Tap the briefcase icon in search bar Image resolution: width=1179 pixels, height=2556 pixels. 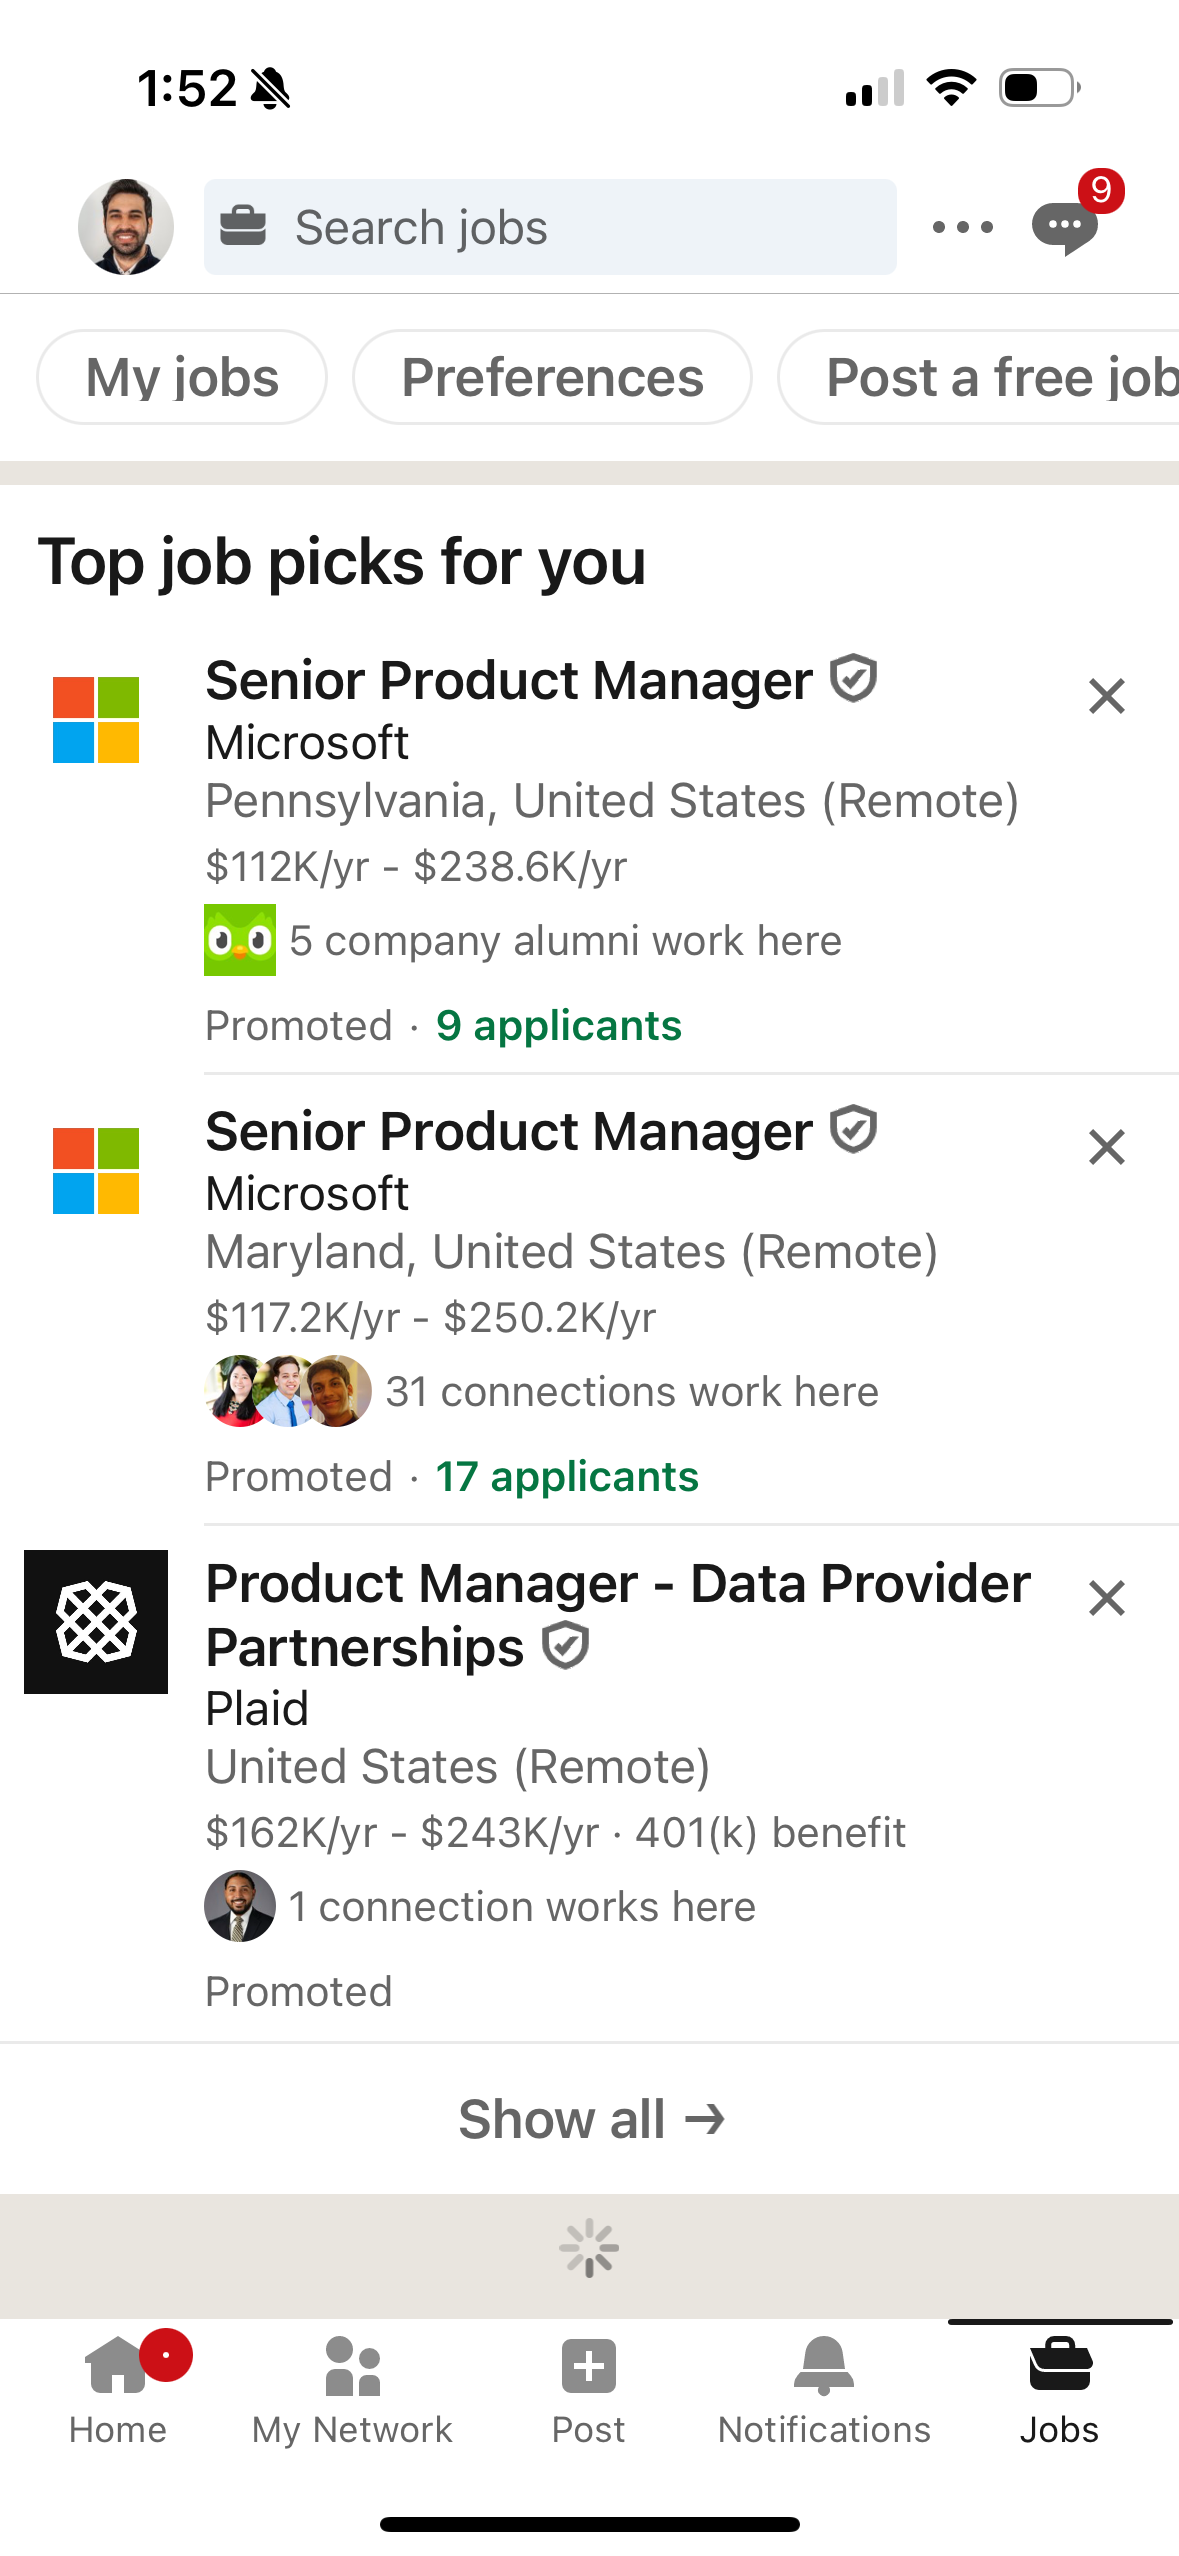point(247,226)
